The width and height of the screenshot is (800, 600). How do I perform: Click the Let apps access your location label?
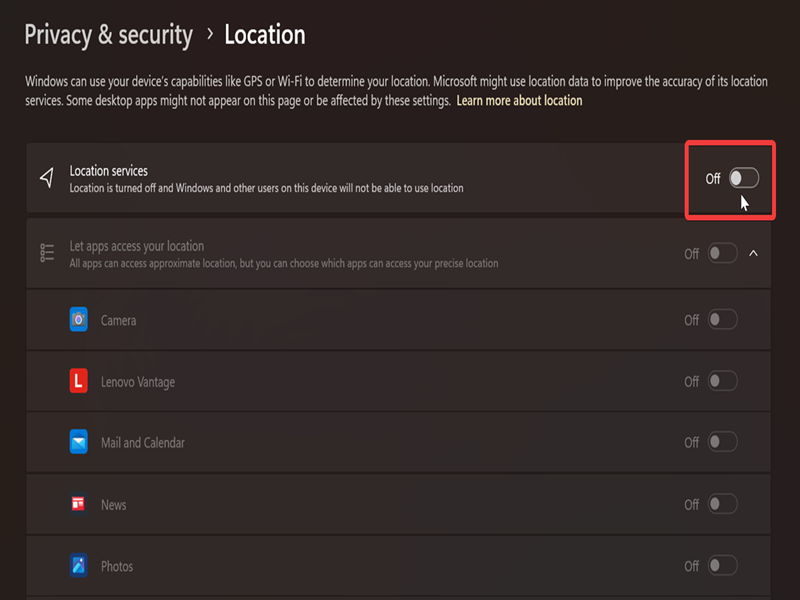point(137,246)
